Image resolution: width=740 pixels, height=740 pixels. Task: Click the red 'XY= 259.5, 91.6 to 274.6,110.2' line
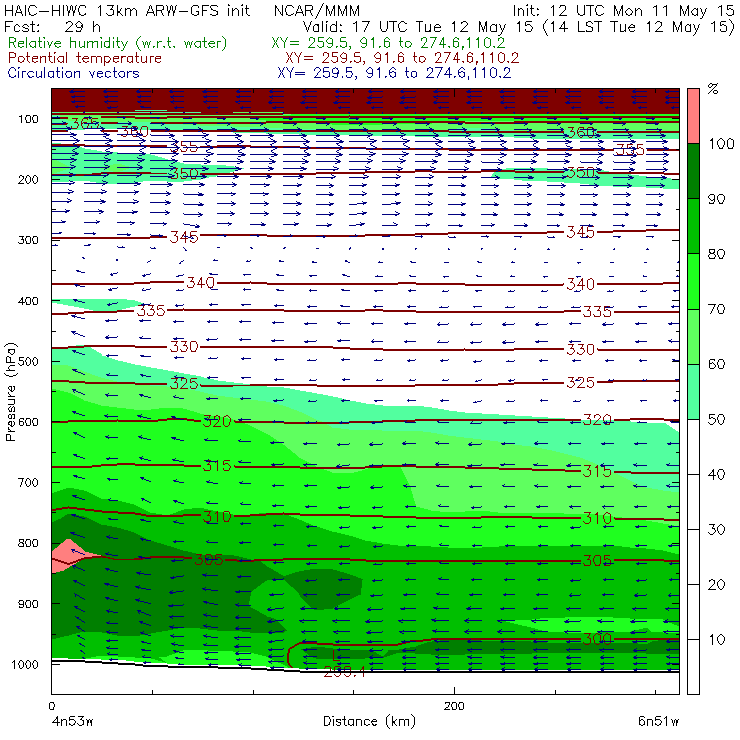(402, 58)
